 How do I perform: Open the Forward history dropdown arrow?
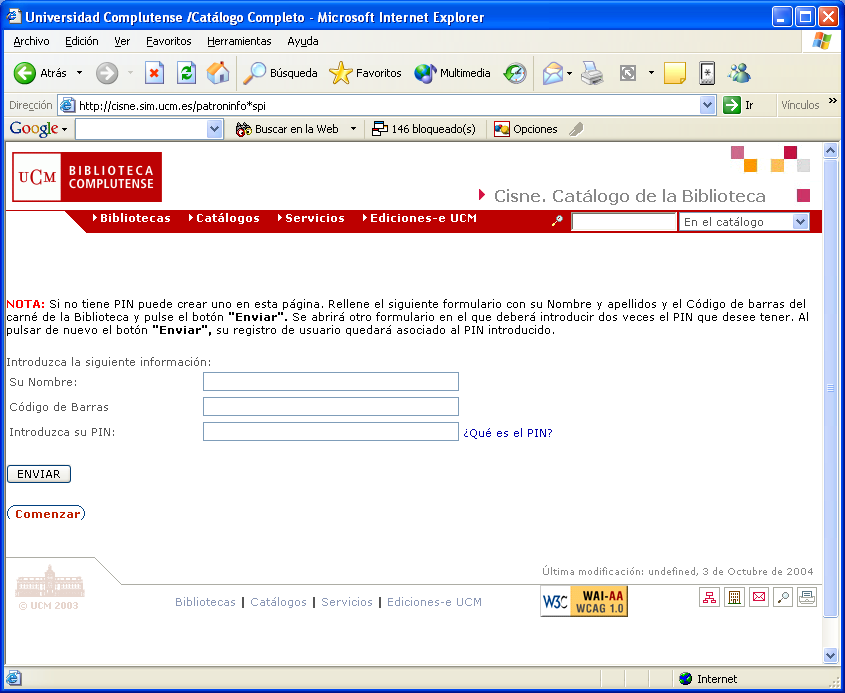(130, 73)
